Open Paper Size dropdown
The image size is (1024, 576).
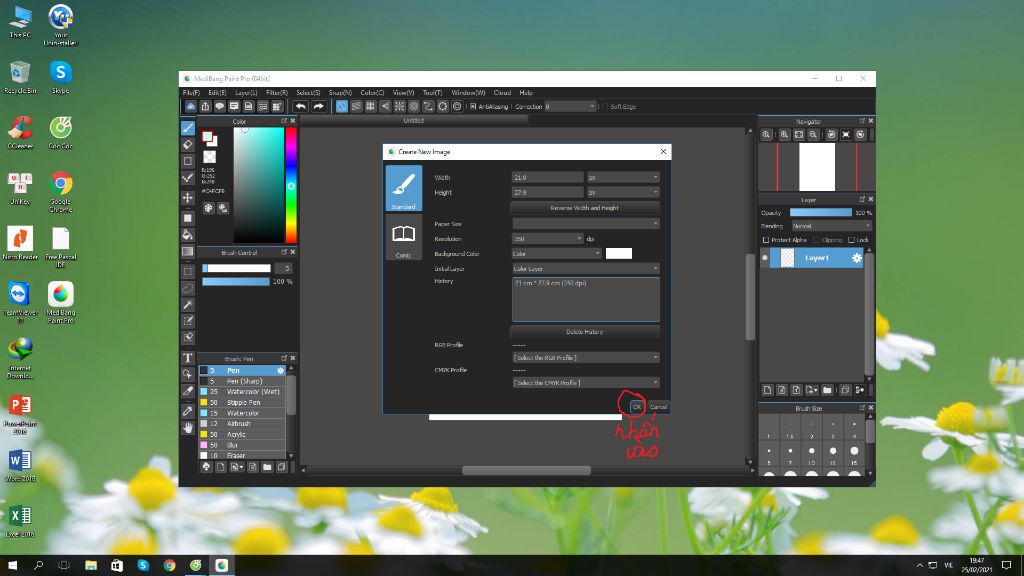click(586, 223)
